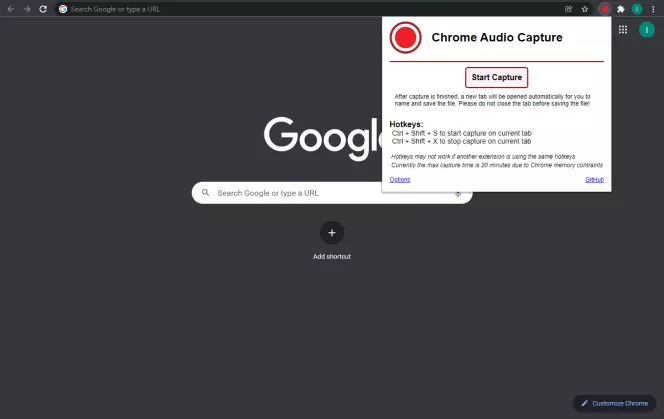Click the browser back arrow
This screenshot has height=419, width=664.
tap(11, 9)
